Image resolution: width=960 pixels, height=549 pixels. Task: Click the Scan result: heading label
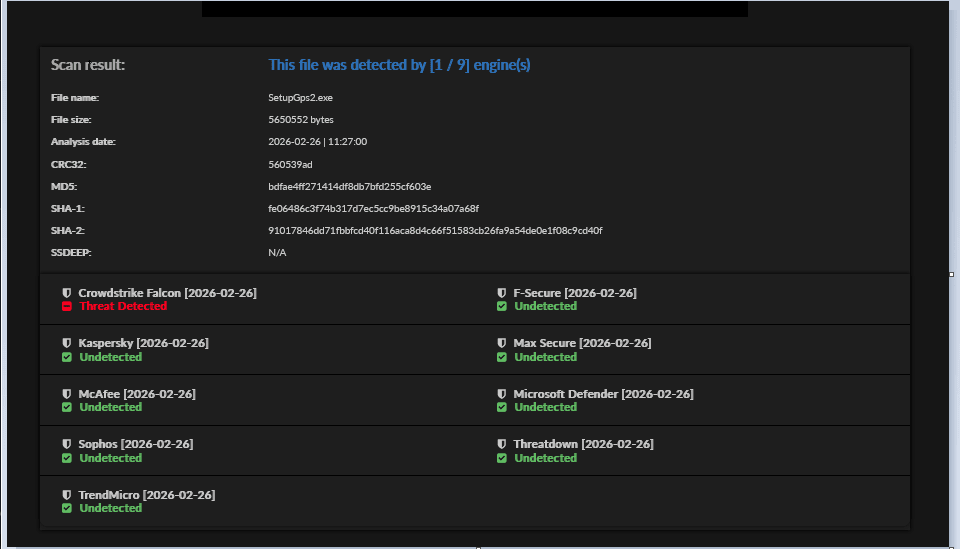point(88,65)
